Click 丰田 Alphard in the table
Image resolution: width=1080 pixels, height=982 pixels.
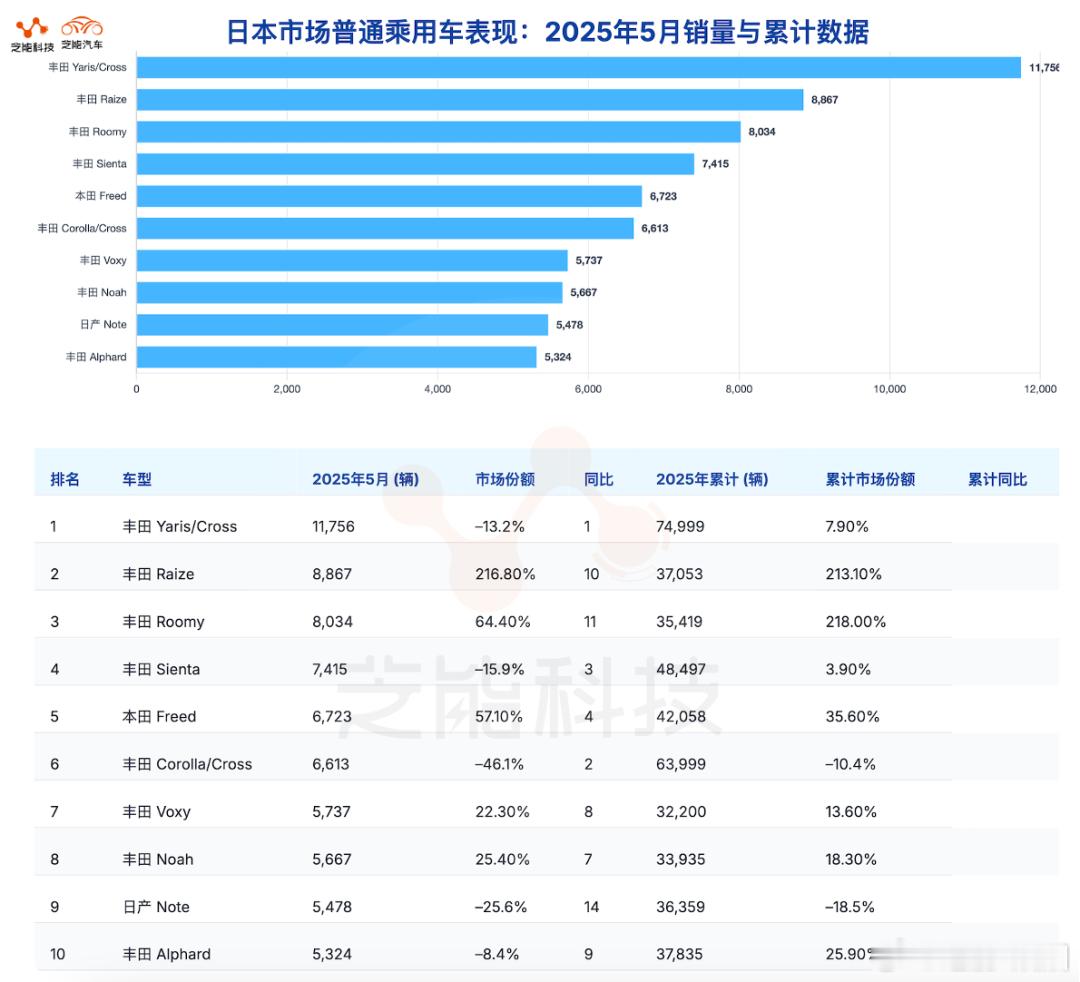click(167, 954)
